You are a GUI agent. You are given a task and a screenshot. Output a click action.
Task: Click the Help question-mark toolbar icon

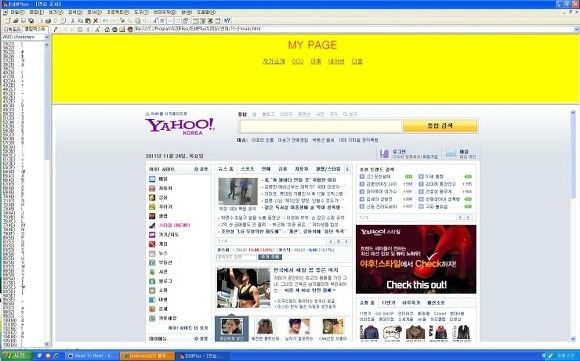click(227, 21)
